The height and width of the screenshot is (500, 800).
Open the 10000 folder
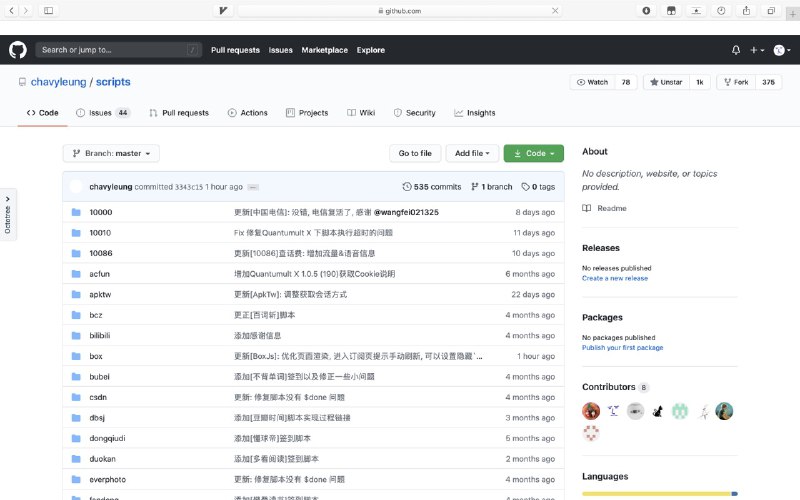coord(101,212)
